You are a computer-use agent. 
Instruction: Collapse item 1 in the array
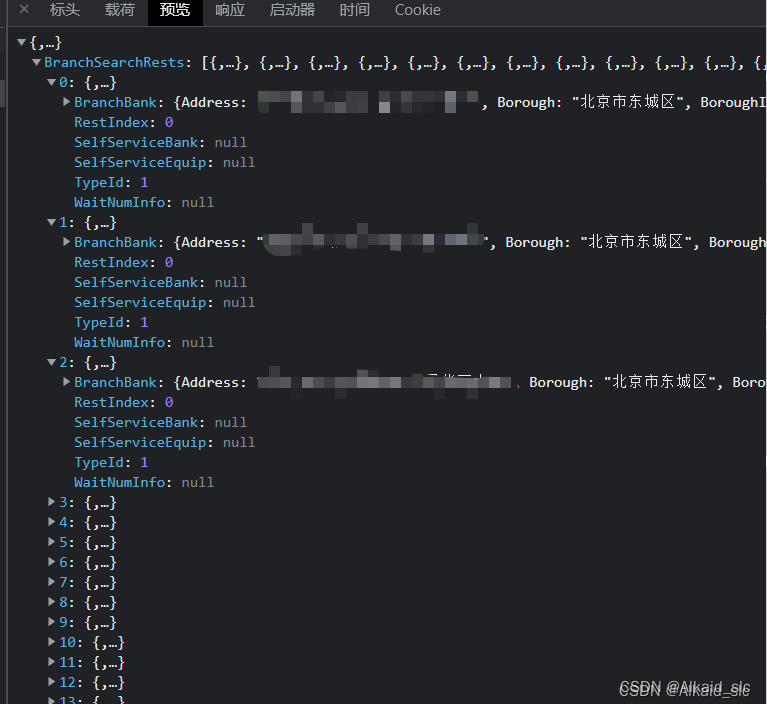tap(51, 222)
